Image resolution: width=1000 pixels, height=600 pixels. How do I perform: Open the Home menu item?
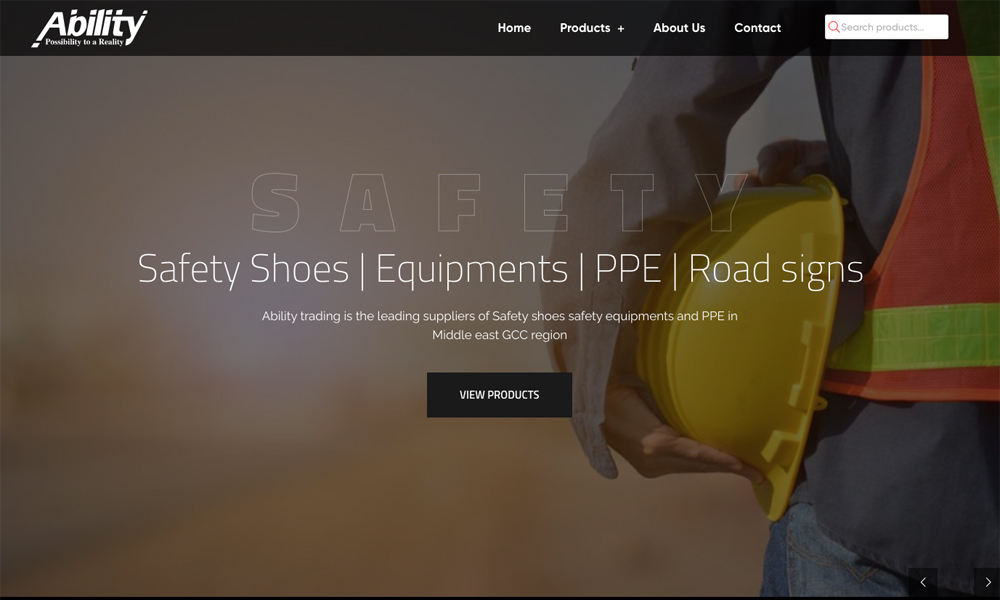pos(514,28)
